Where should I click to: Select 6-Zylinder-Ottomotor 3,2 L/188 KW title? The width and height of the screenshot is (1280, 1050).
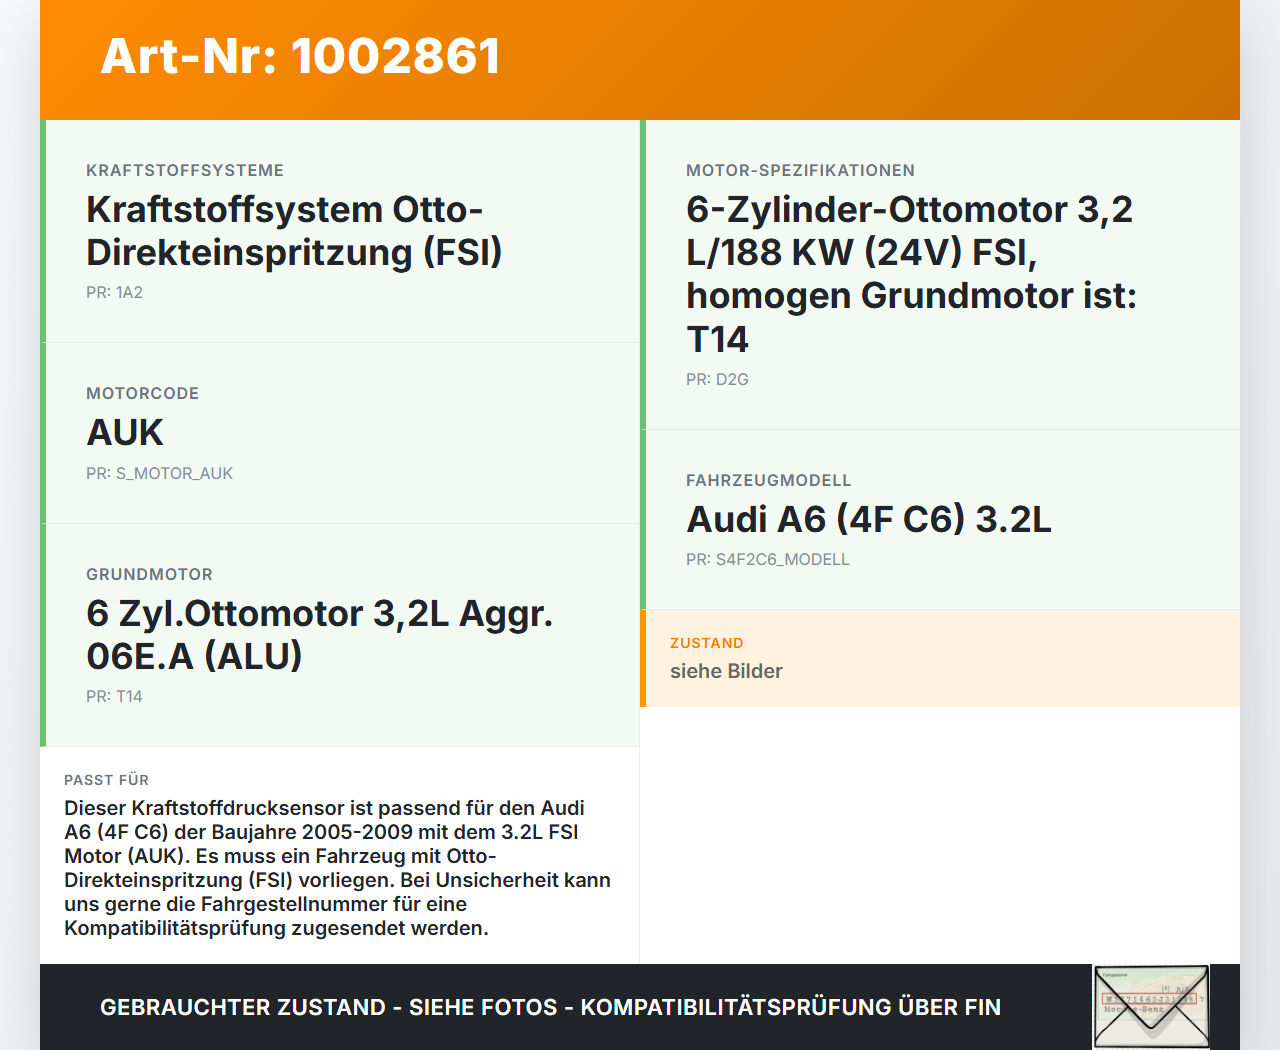coord(911,274)
